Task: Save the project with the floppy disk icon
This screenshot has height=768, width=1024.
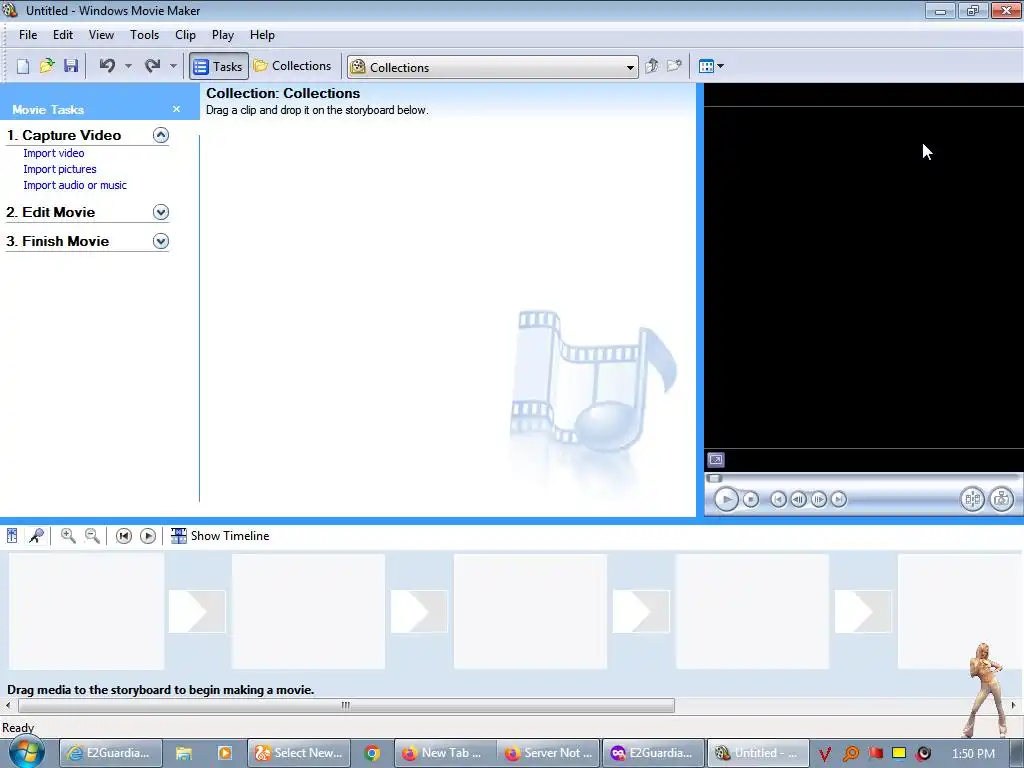Action: click(71, 66)
